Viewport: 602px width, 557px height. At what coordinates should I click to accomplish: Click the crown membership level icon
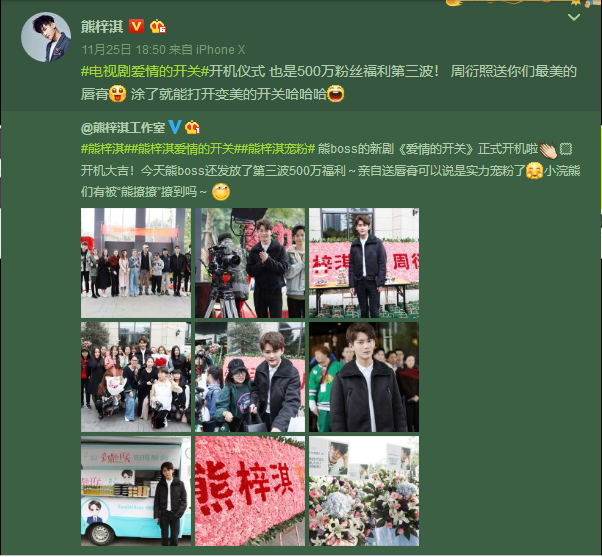[157, 26]
